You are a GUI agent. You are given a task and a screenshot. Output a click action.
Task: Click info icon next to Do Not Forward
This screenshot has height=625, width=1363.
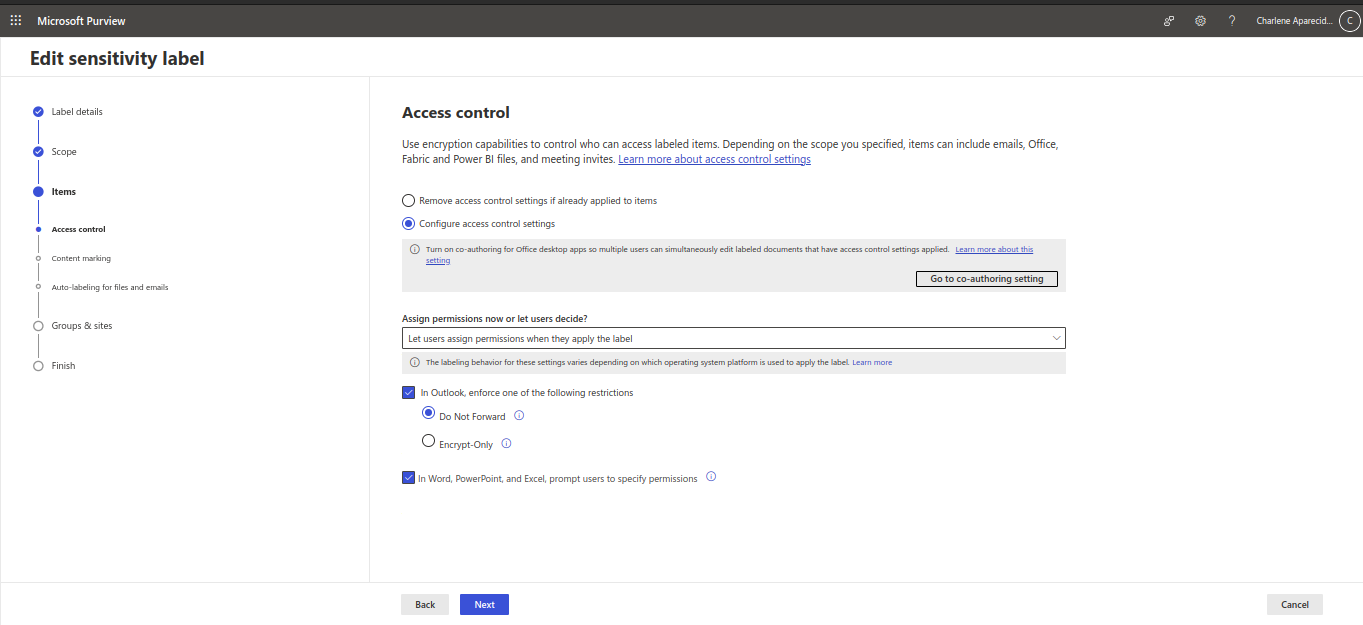tap(519, 416)
